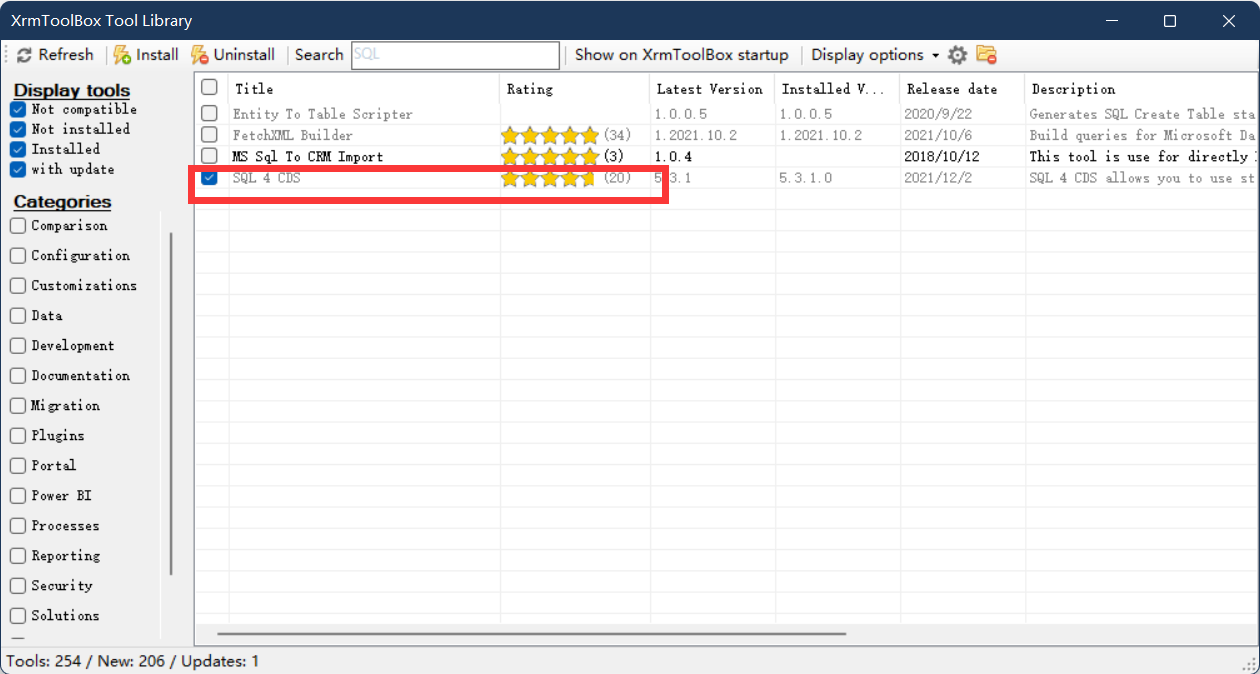Maximize the Tool Library window
This screenshot has width=1260, height=674.
coord(1170,21)
